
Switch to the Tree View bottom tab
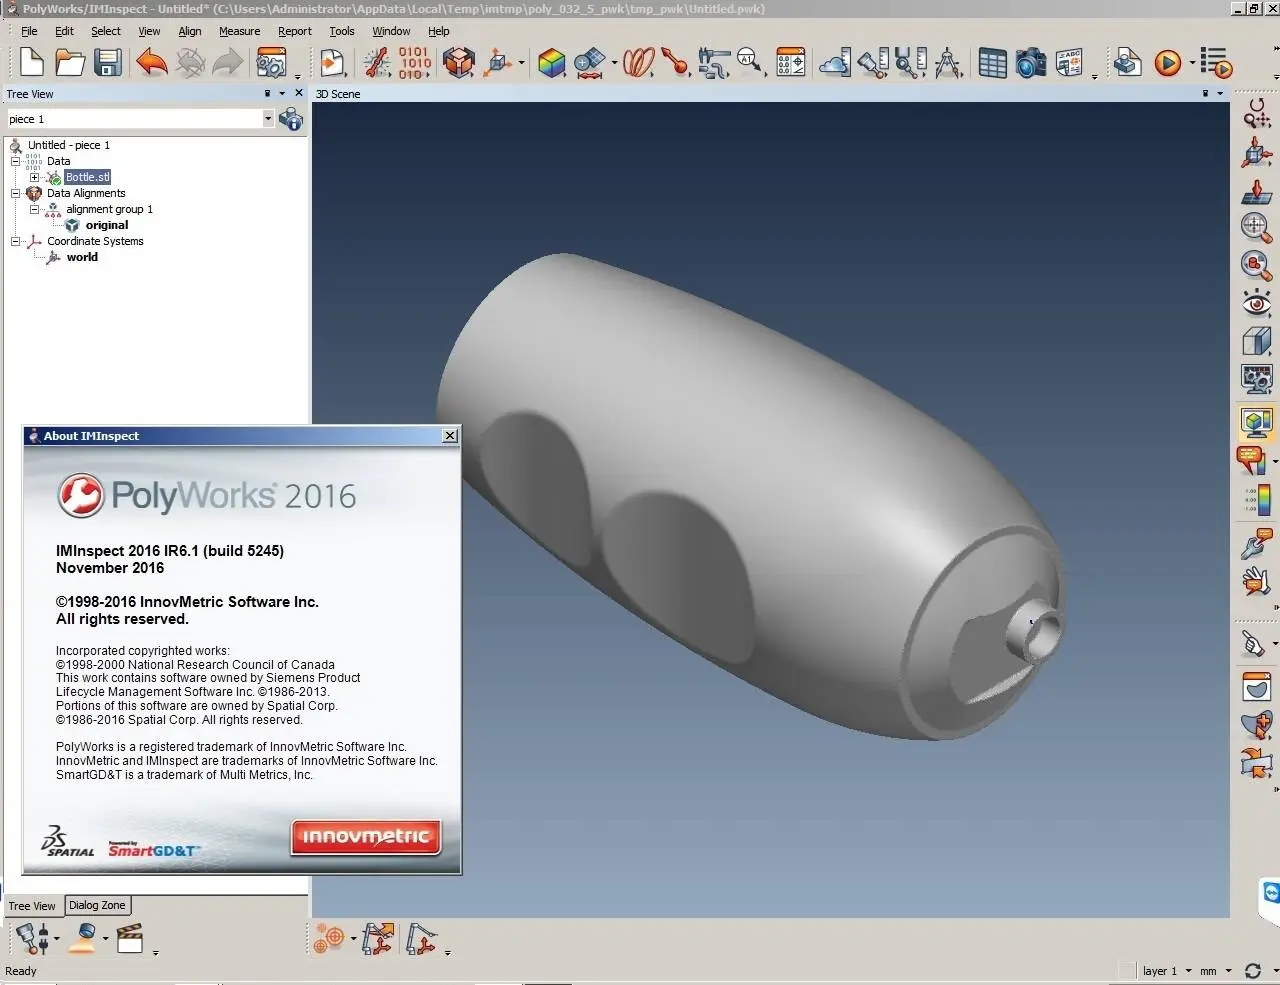[x=32, y=906]
